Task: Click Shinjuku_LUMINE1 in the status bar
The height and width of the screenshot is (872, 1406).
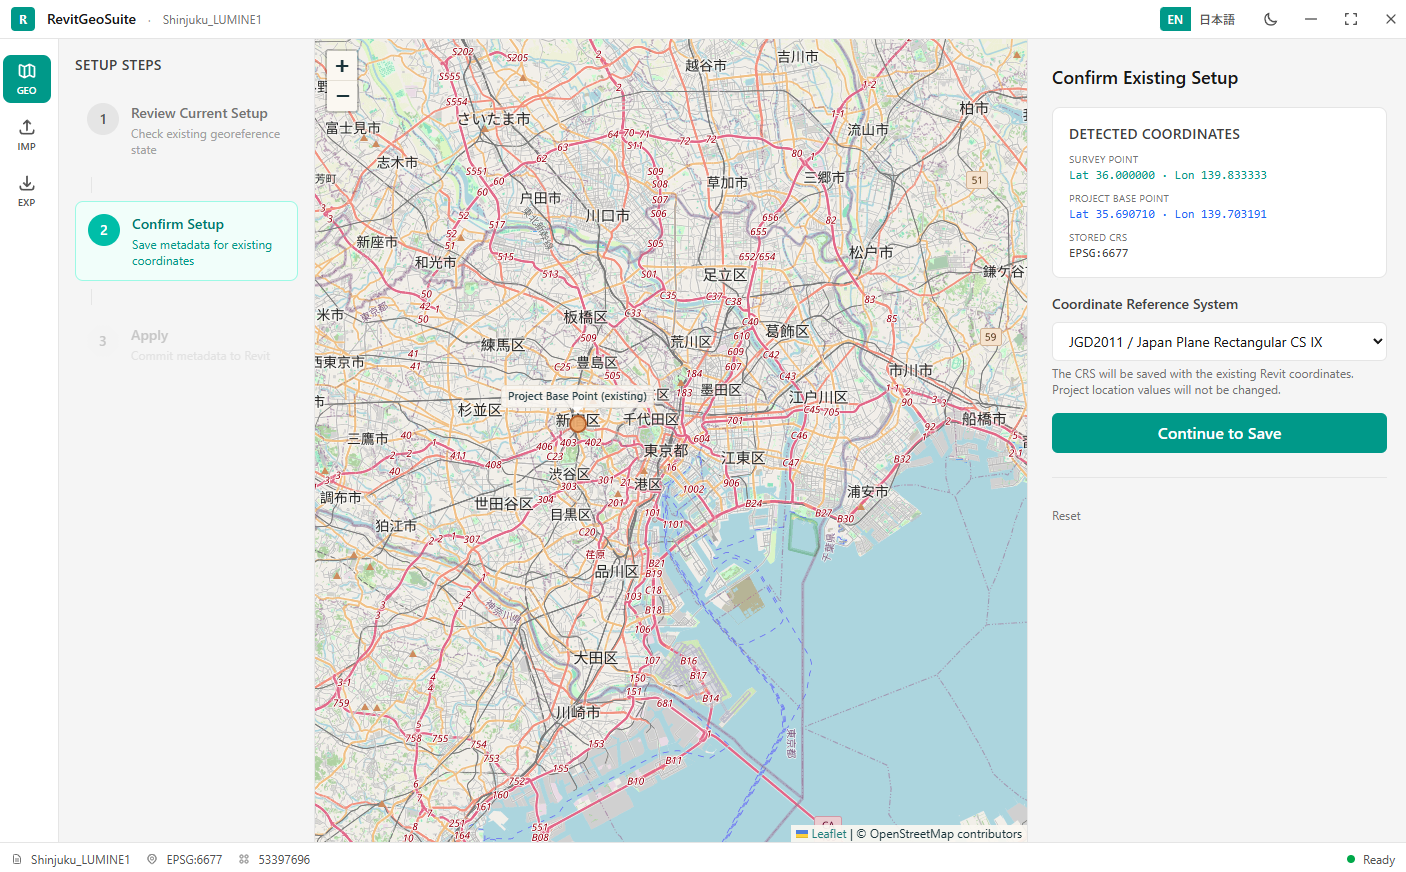Action: (80, 859)
